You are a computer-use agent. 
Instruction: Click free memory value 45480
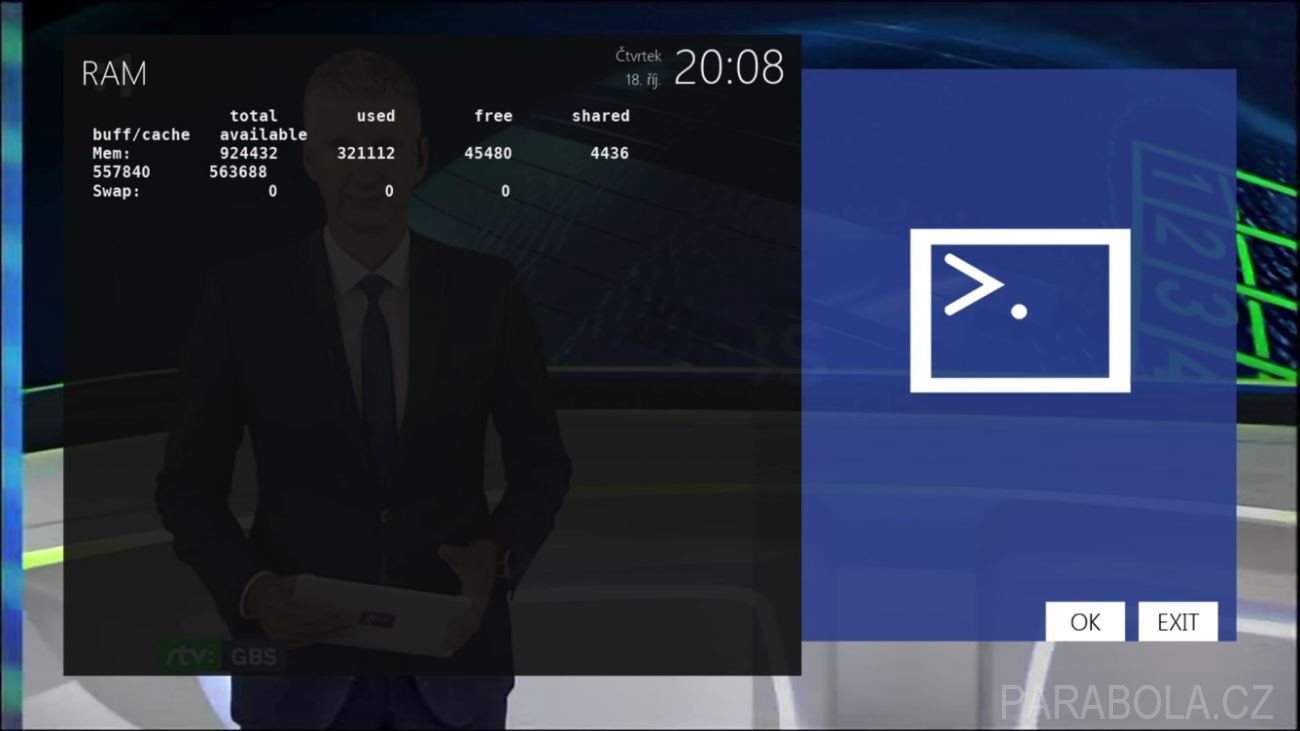pyautogui.click(x=488, y=154)
